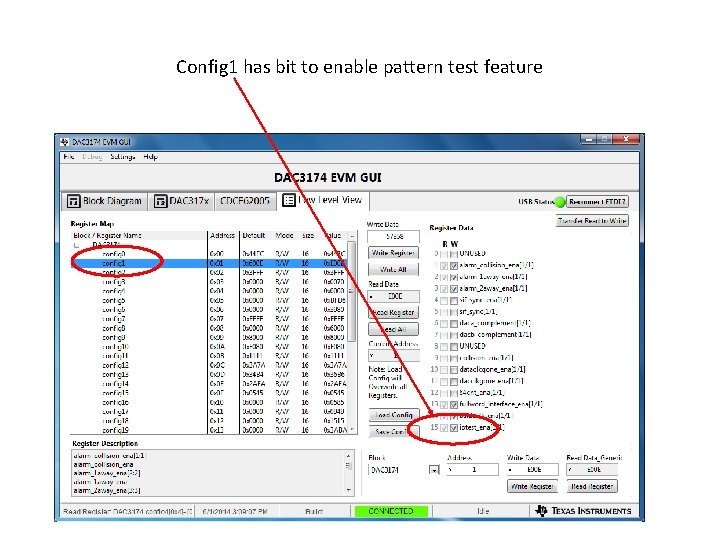Click Register Description scrollbar down arrow
720x540 pixels.
coord(348,490)
